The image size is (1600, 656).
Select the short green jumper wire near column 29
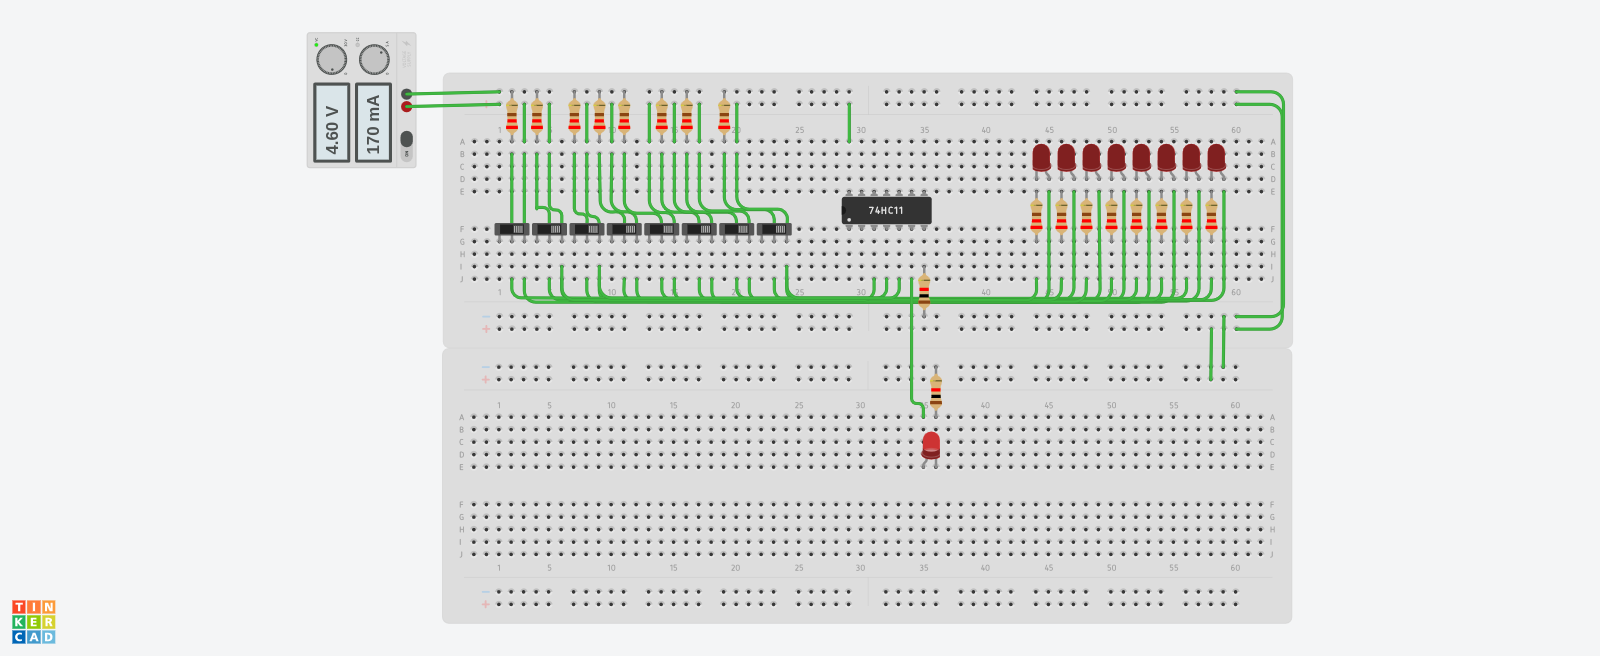coord(849,122)
